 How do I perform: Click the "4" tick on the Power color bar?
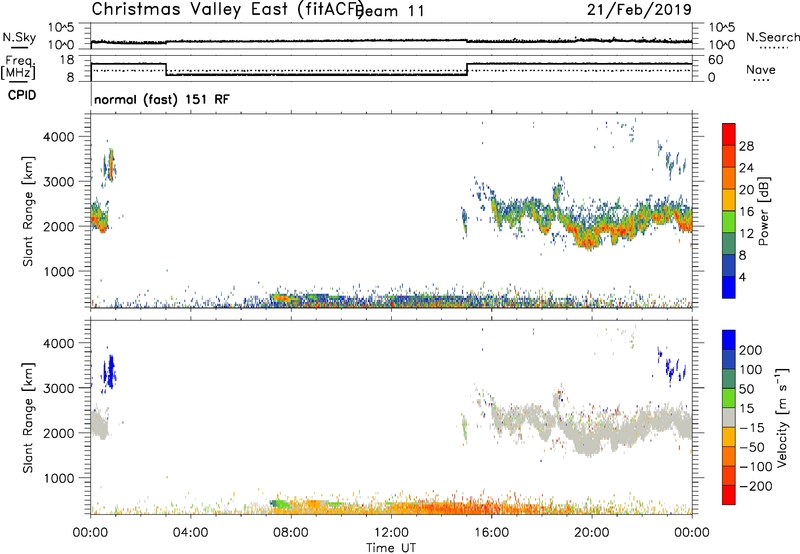pos(742,277)
